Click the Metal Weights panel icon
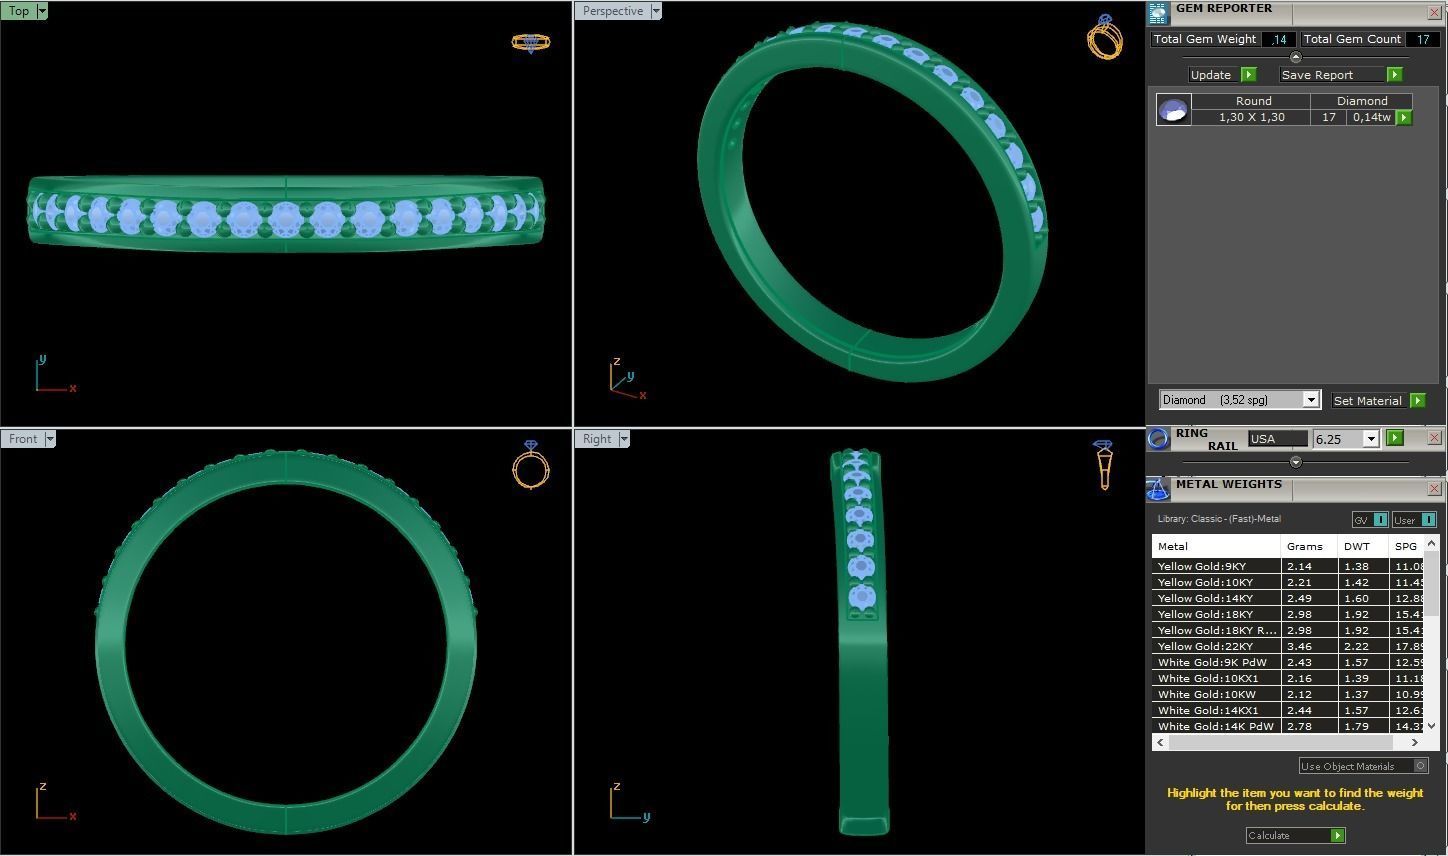 click(x=1158, y=489)
